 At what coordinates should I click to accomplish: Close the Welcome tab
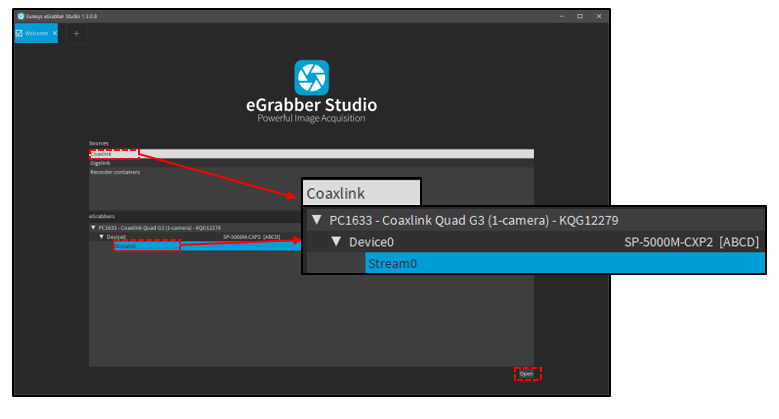click(x=55, y=33)
